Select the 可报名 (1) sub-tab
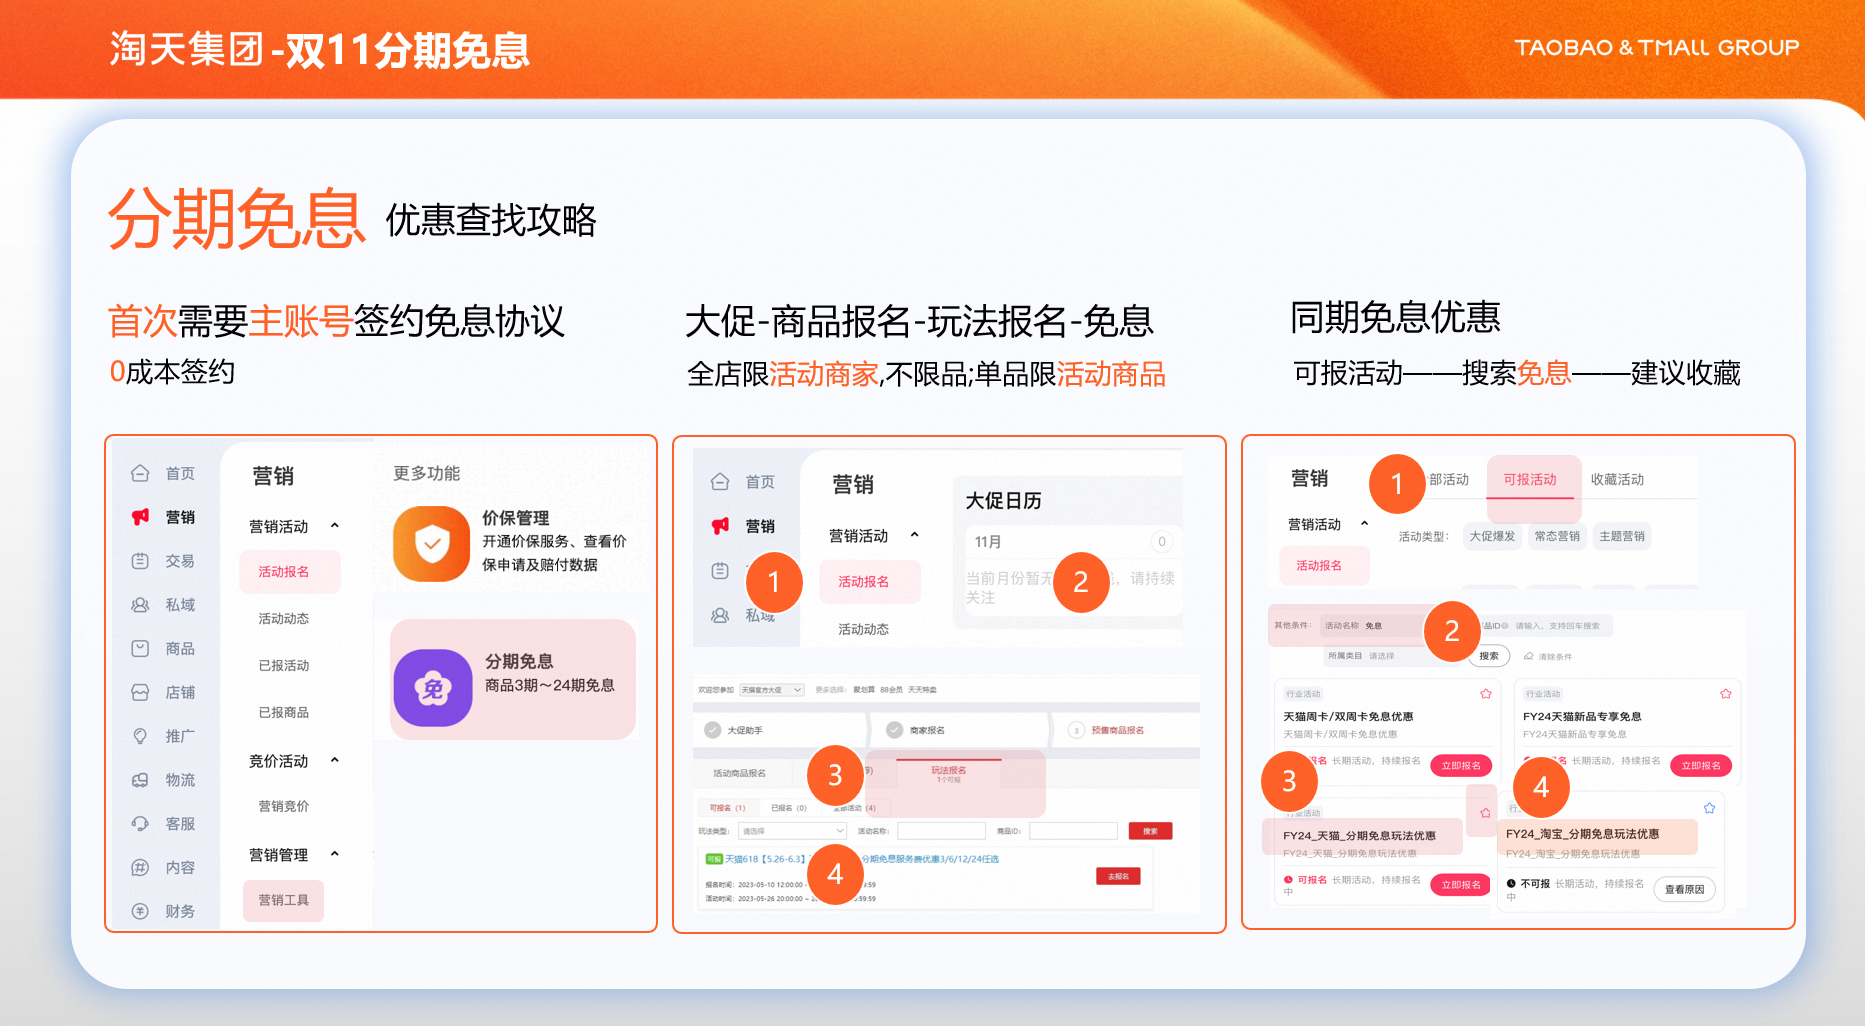This screenshot has width=1865, height=1026. click(727, 808)
